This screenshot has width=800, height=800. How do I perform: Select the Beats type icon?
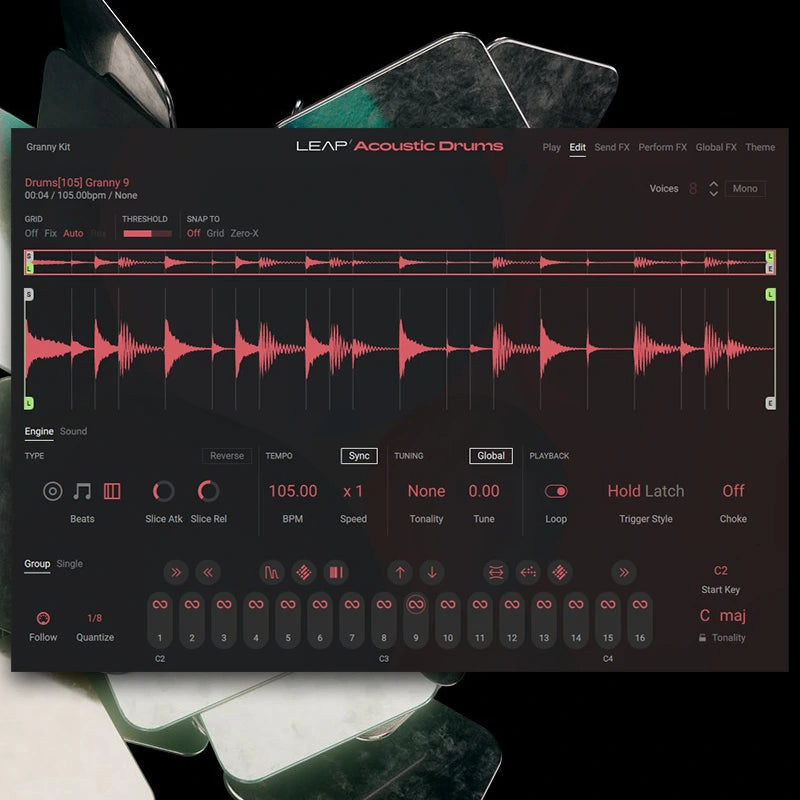tap(51, 491)
